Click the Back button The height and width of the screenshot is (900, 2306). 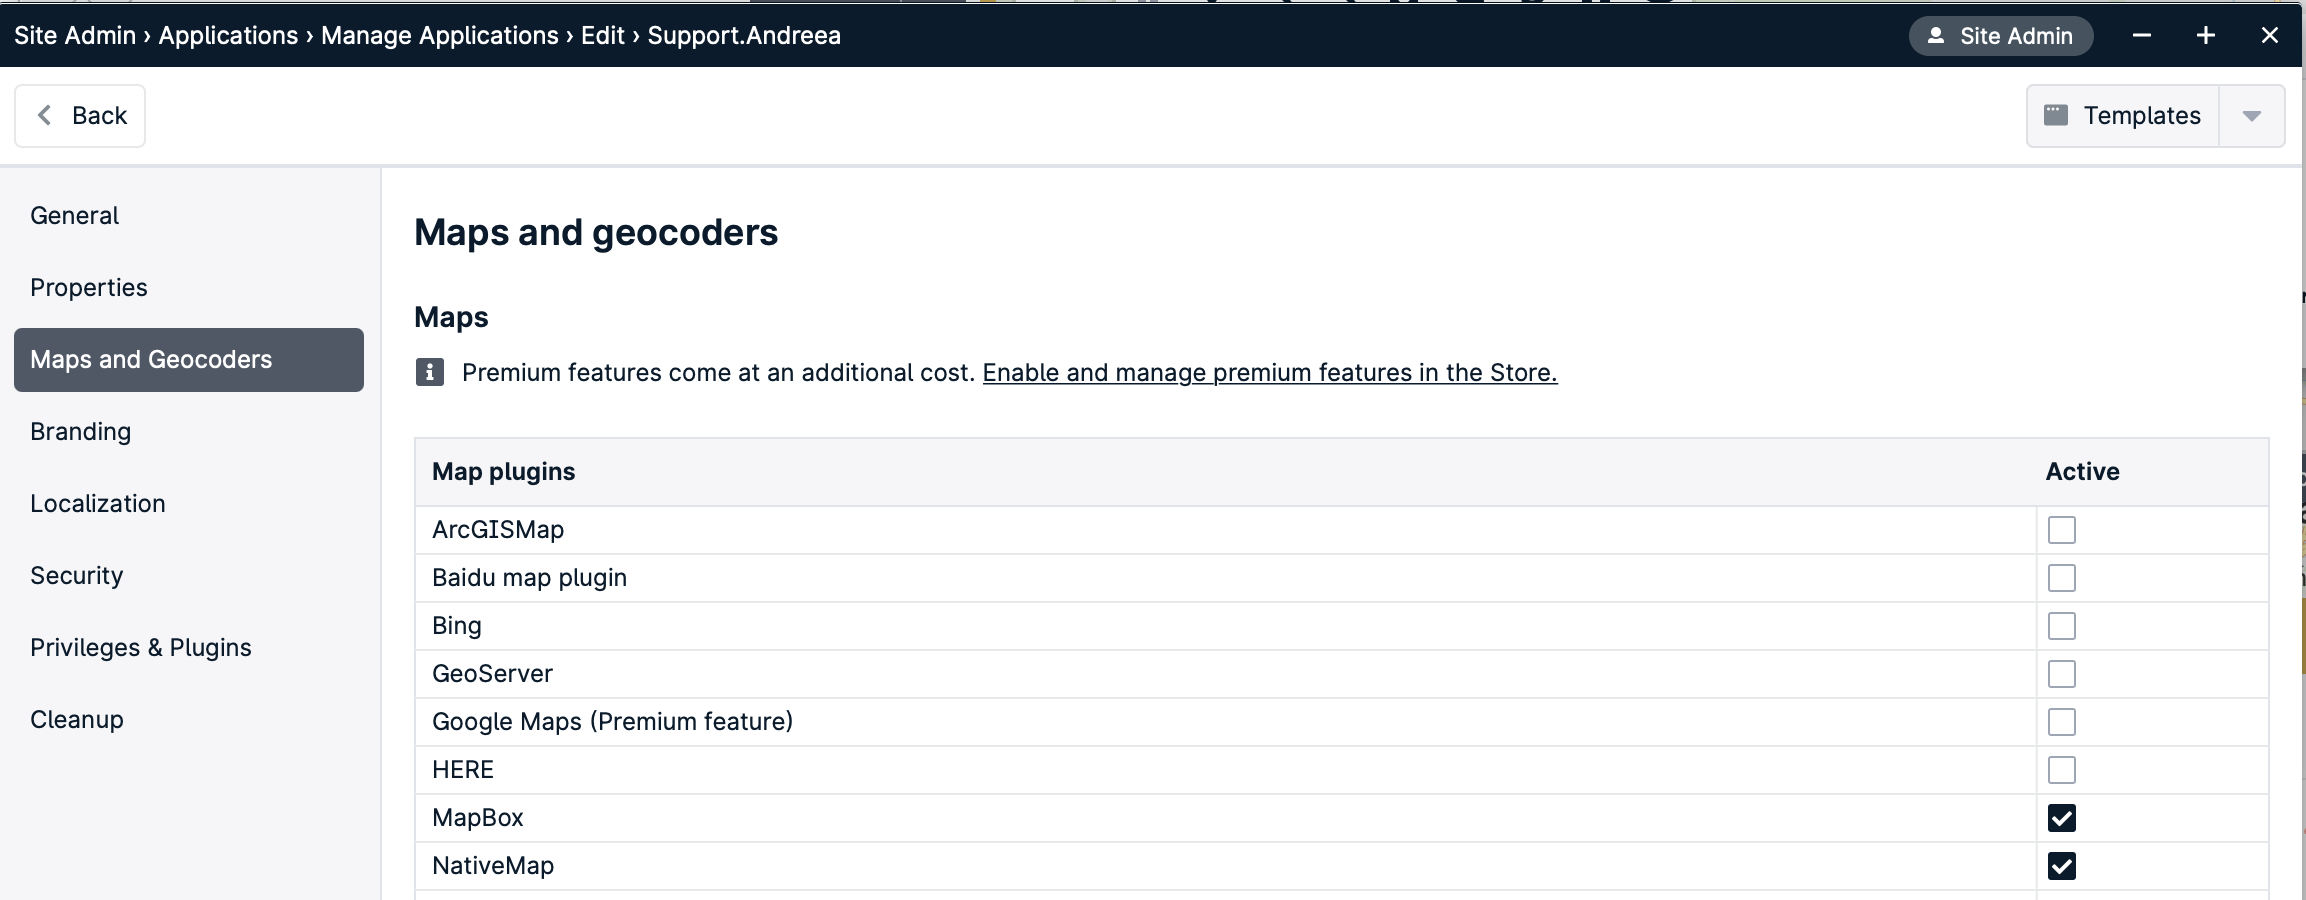80,116
